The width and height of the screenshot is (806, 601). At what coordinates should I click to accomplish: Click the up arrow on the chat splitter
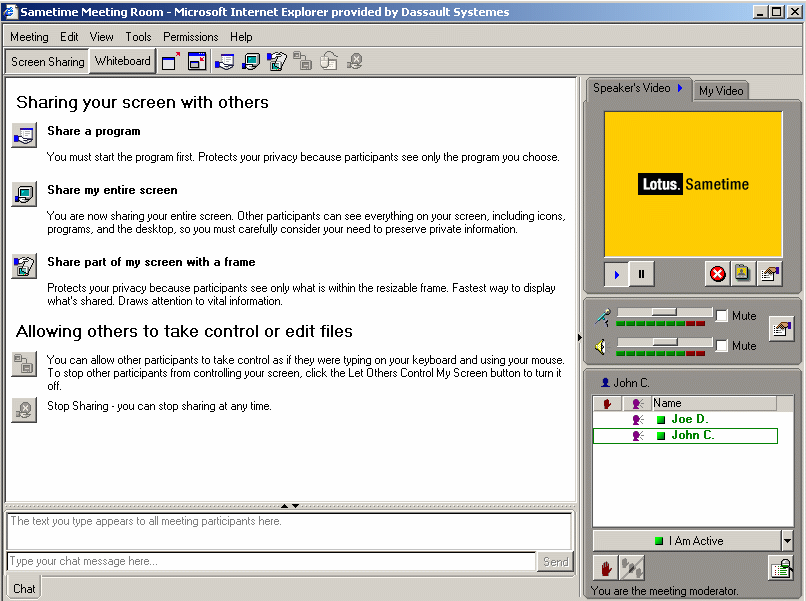[x=285, y=506]
